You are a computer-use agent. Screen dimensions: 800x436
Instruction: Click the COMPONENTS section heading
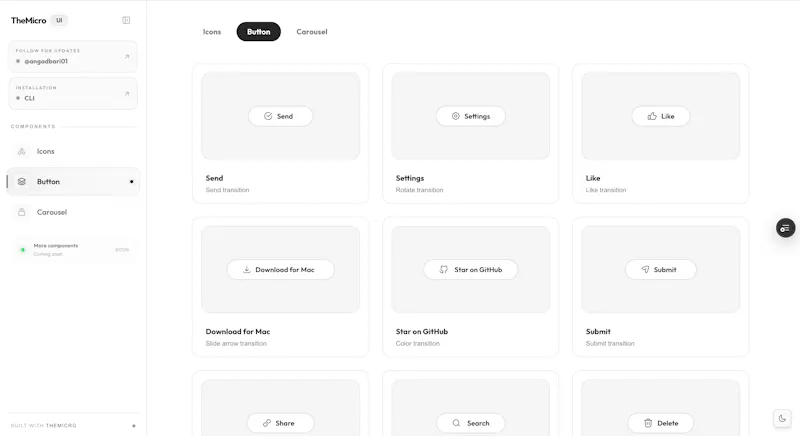click(x=33, y=126)
